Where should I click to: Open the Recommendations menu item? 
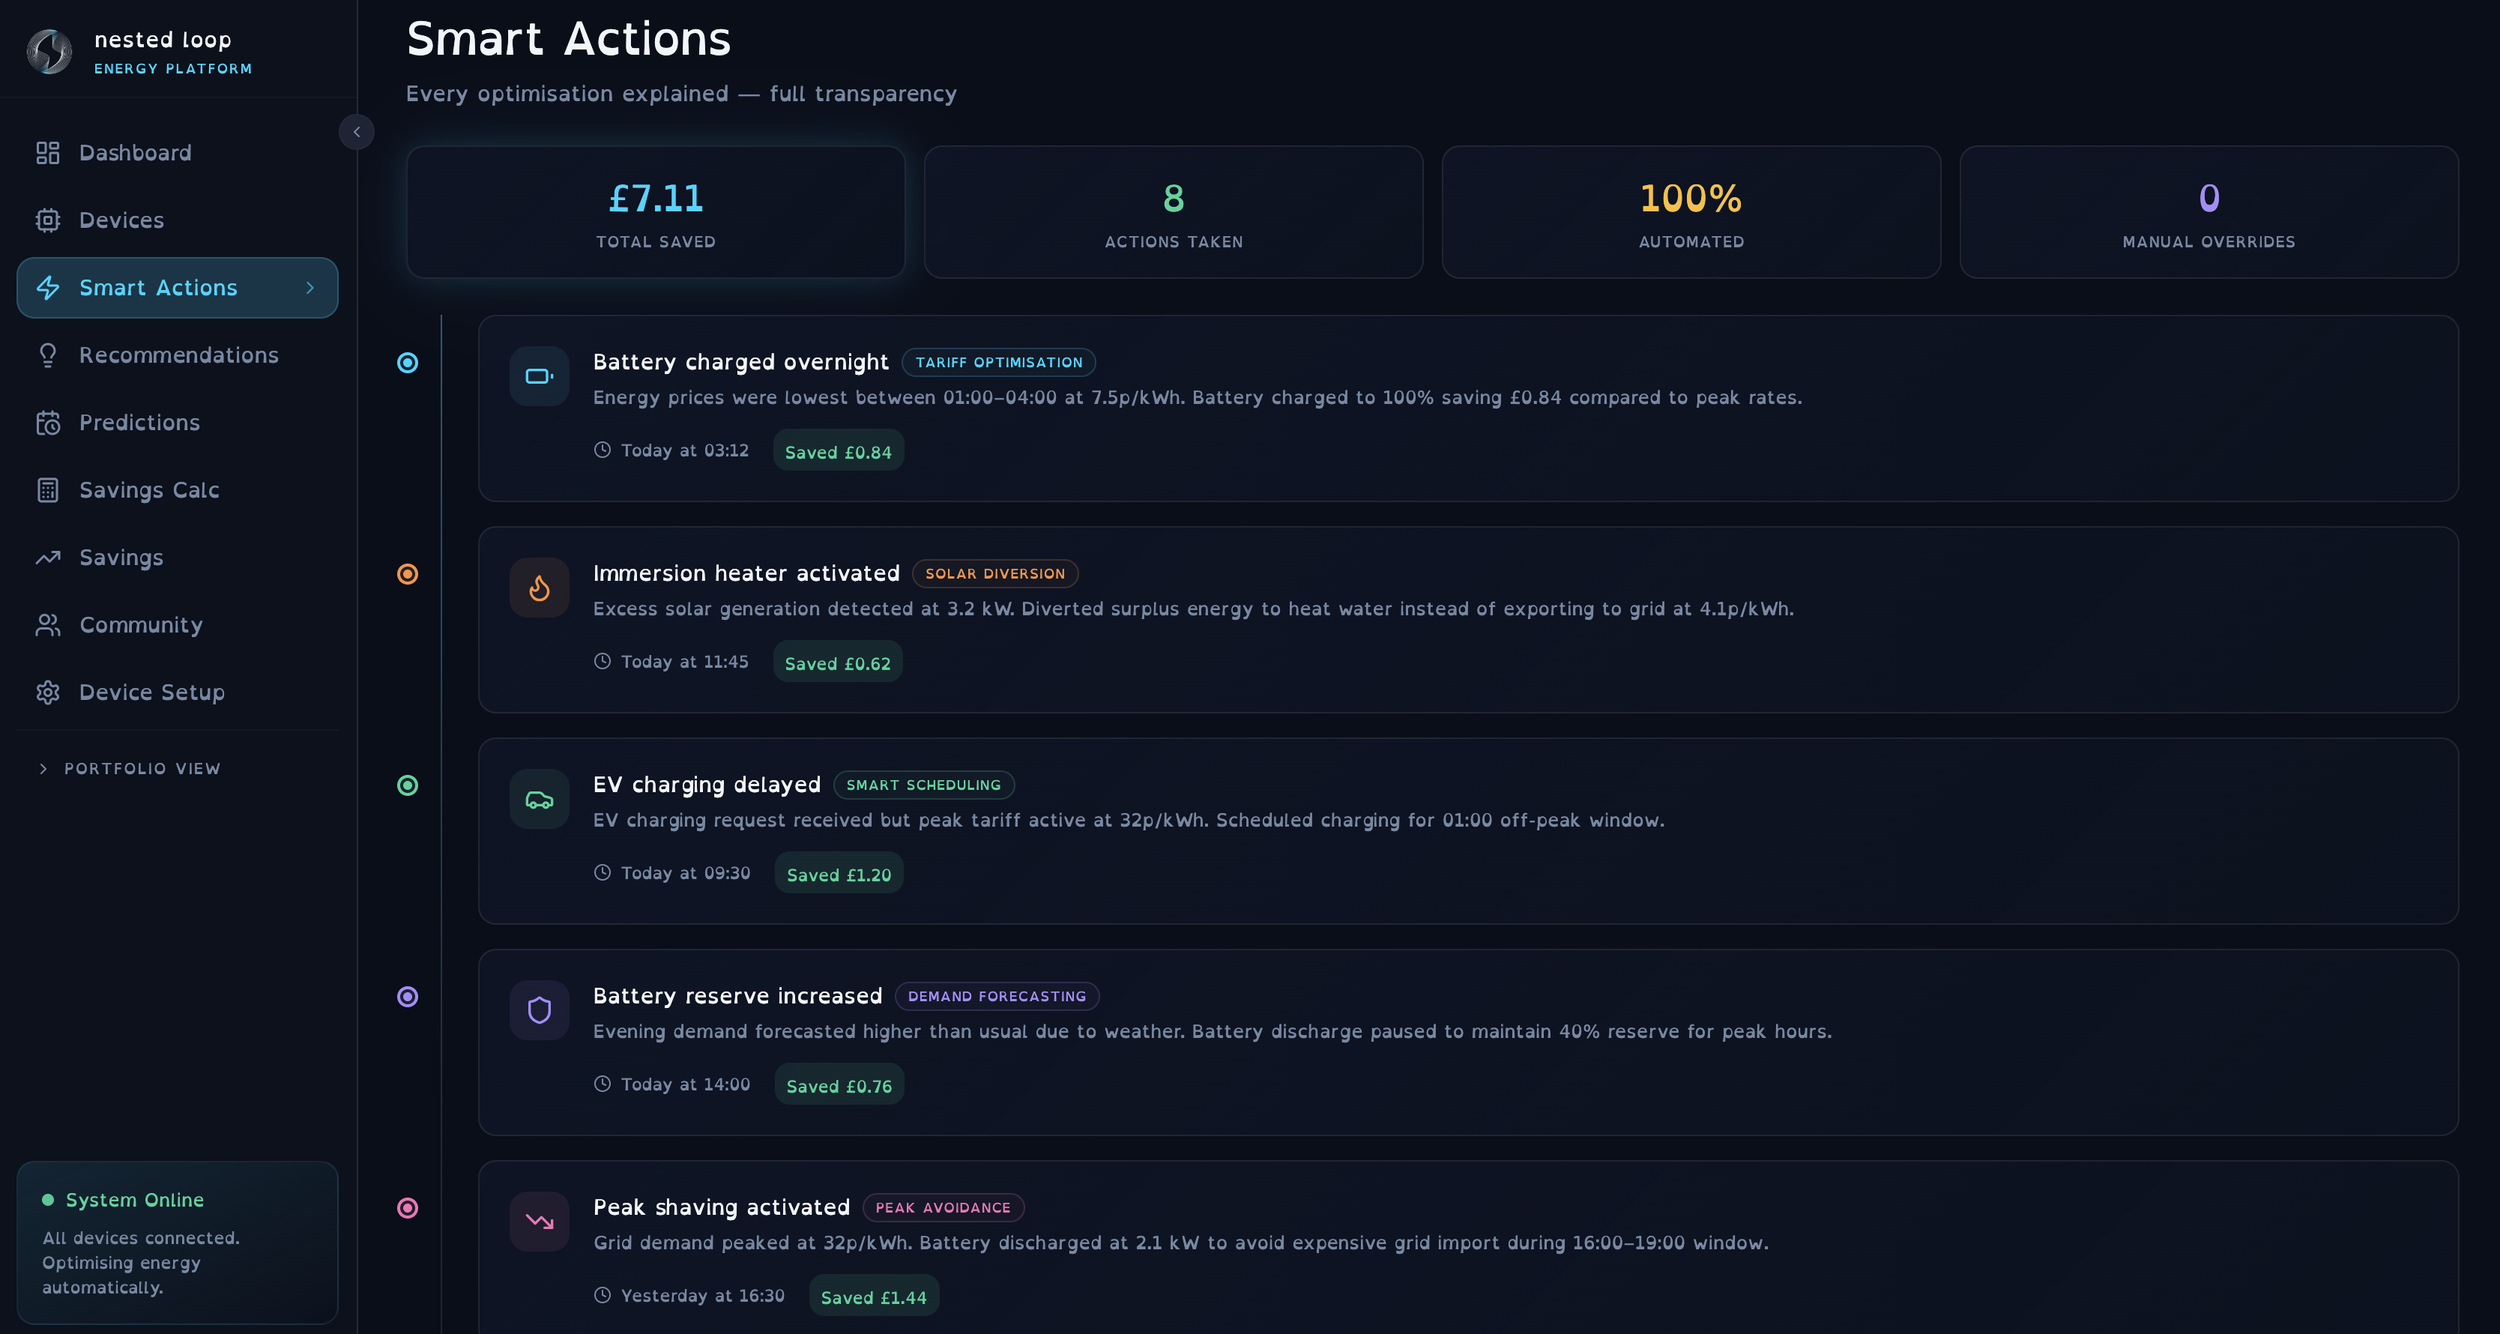tap(177, 355)
